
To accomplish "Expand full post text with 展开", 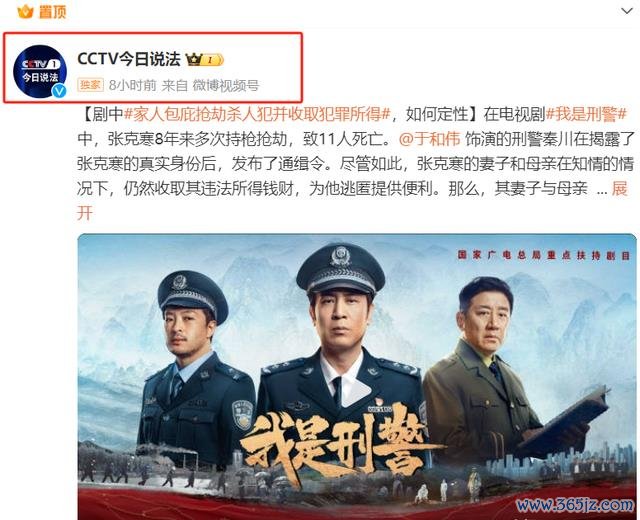I will pyautogui.click(x=619, y=189).
